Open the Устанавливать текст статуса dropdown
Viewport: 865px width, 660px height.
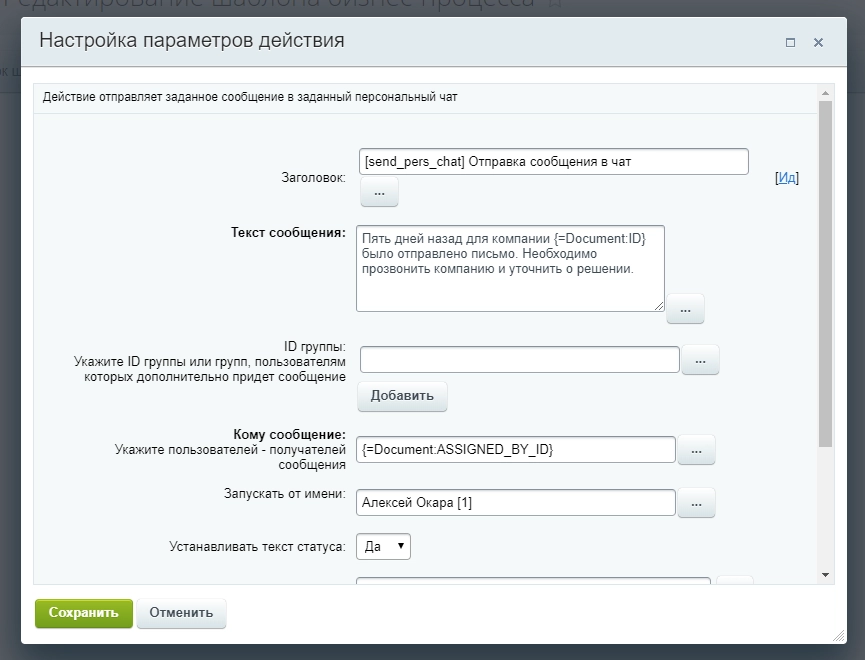[383, 546]
